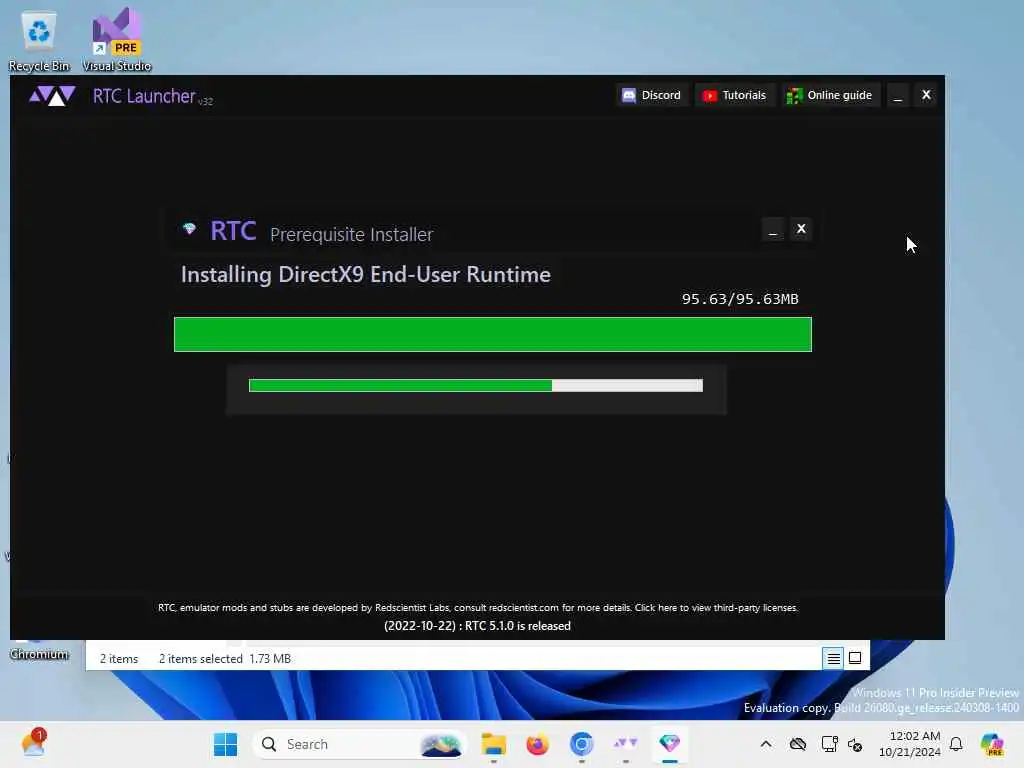
Task: Open the Copilot Preview taskbar icon
Action: coord(993,744)
